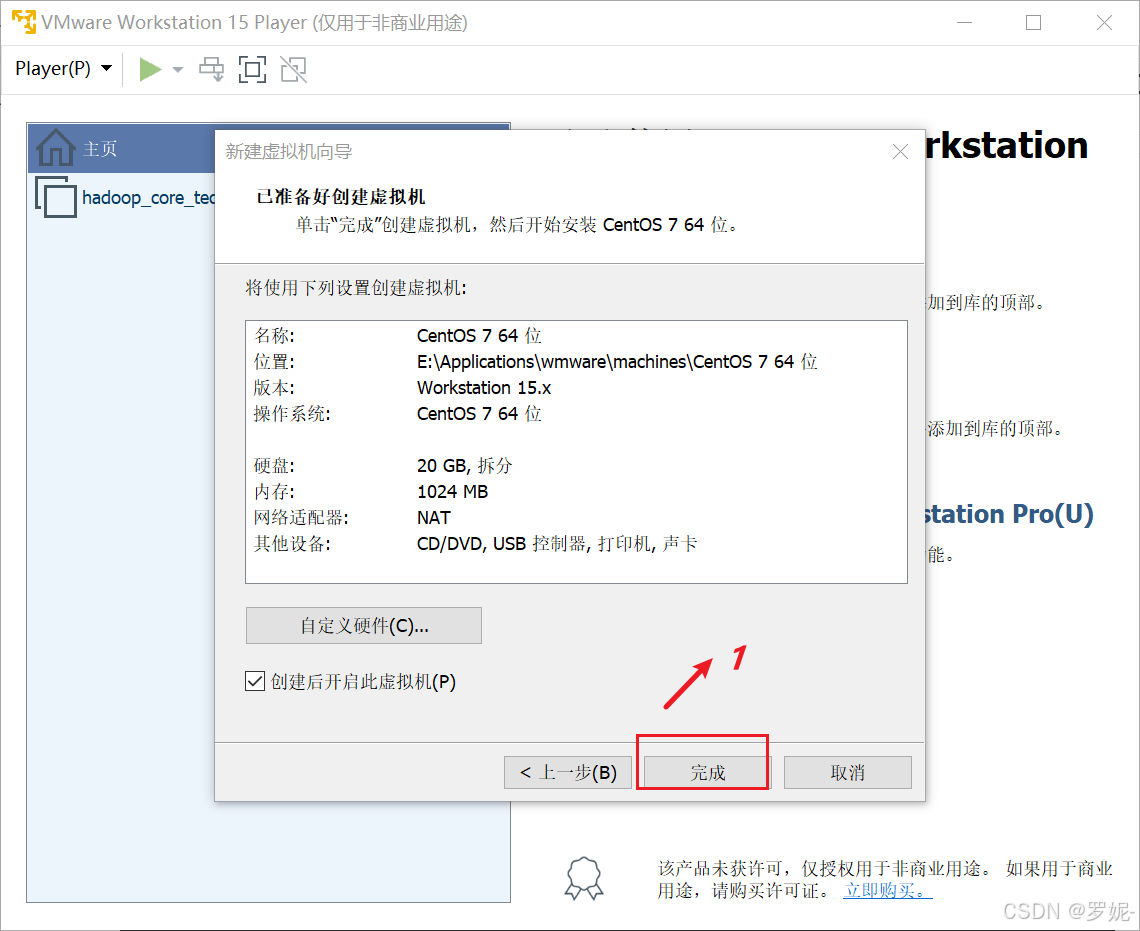1140x931 pixels.
Task: Follow the 立即购买 purchase link
Action: coord(887,890)
